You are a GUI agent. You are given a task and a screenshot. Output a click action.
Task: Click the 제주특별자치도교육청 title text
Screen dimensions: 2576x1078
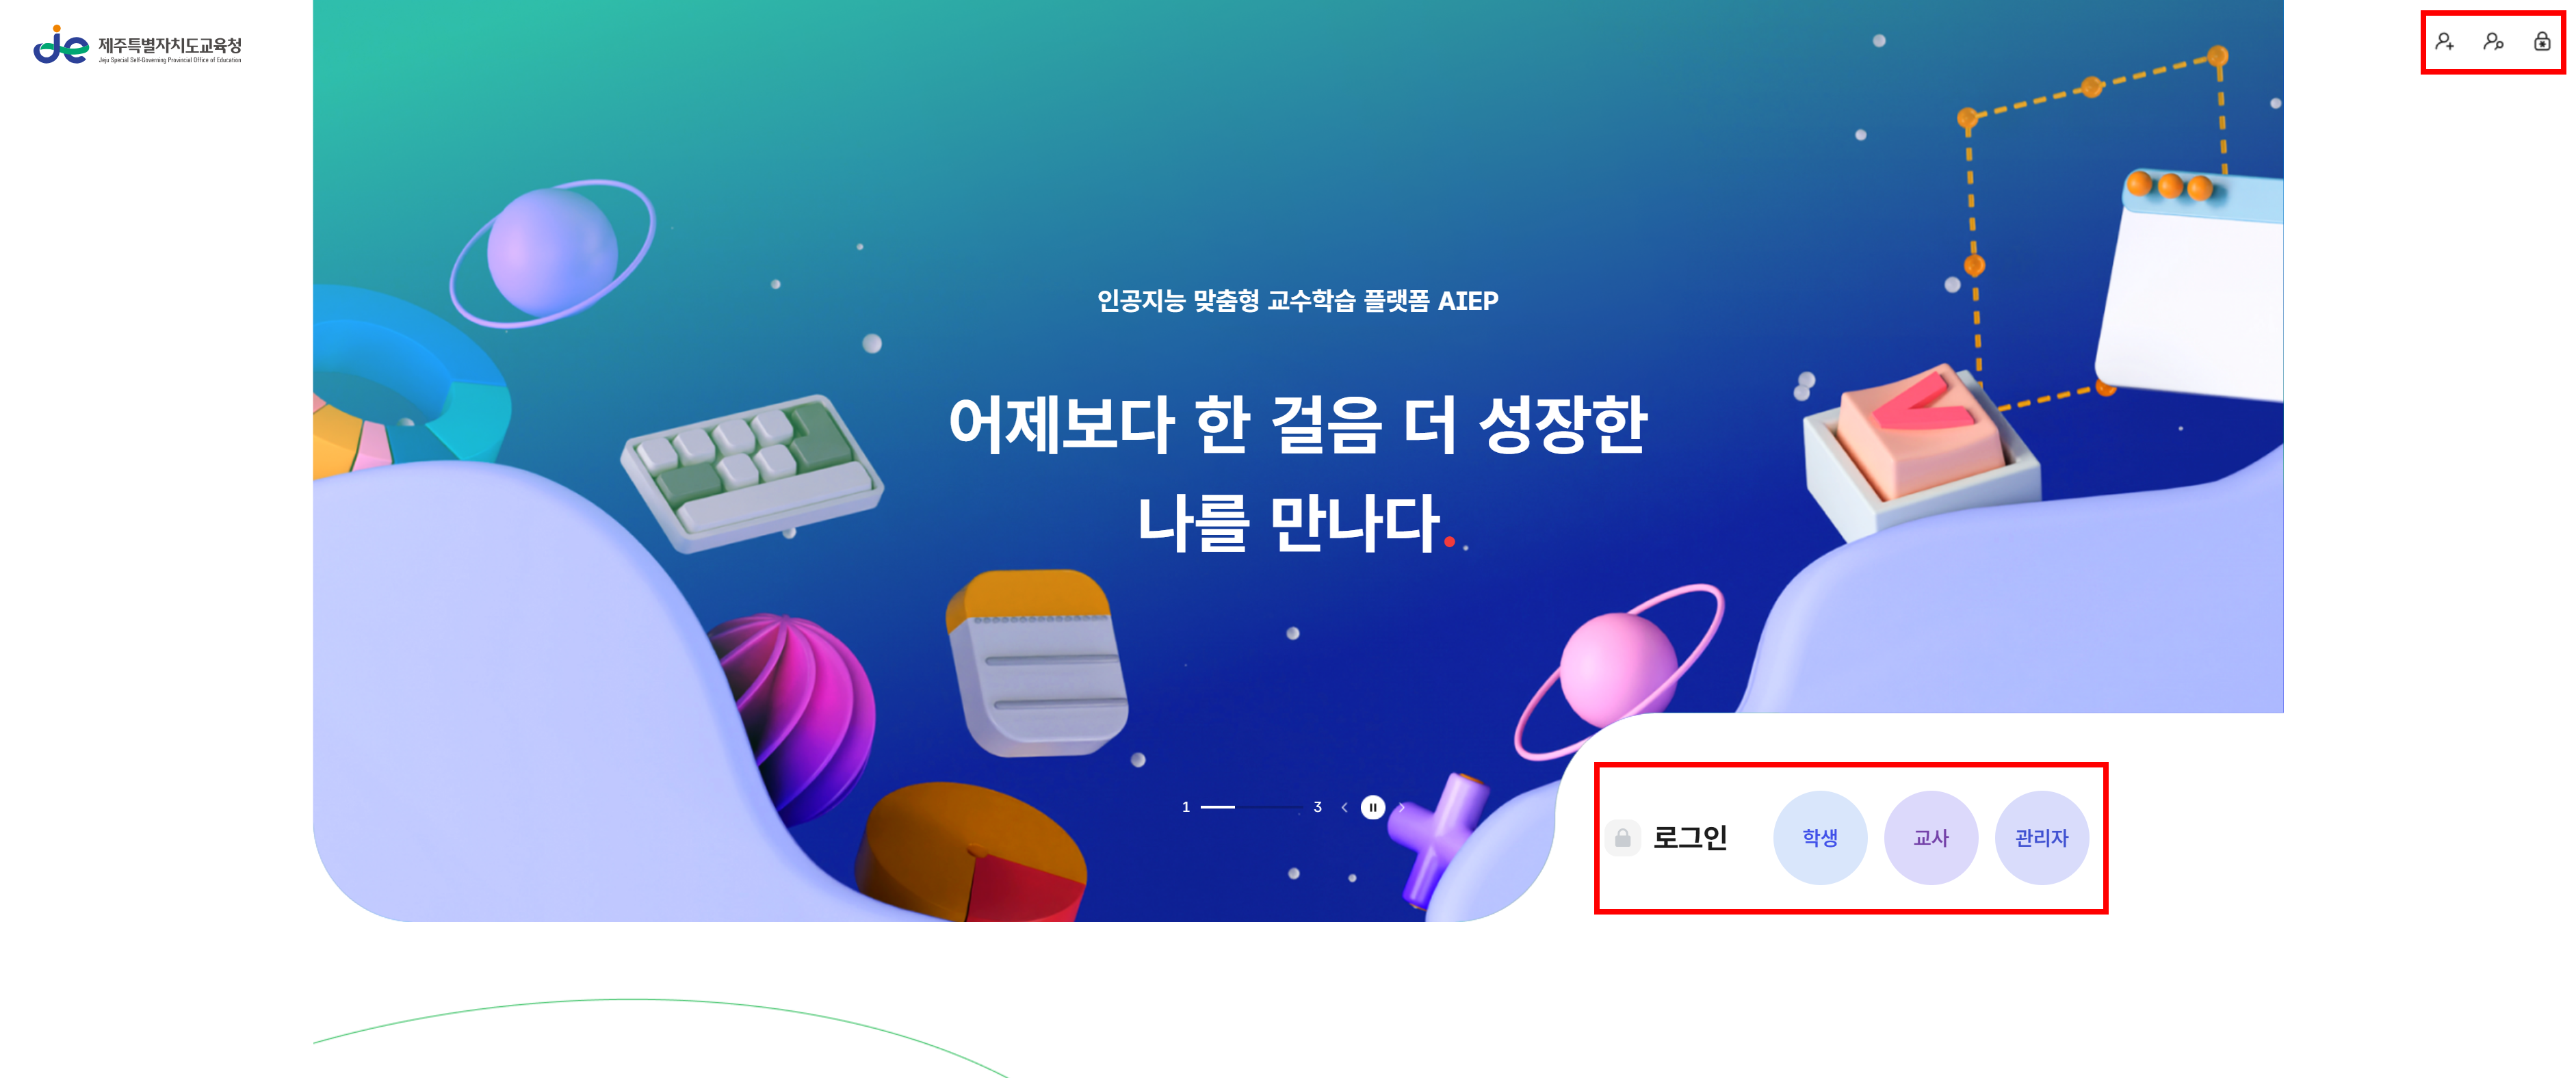(x=170, y=44)
